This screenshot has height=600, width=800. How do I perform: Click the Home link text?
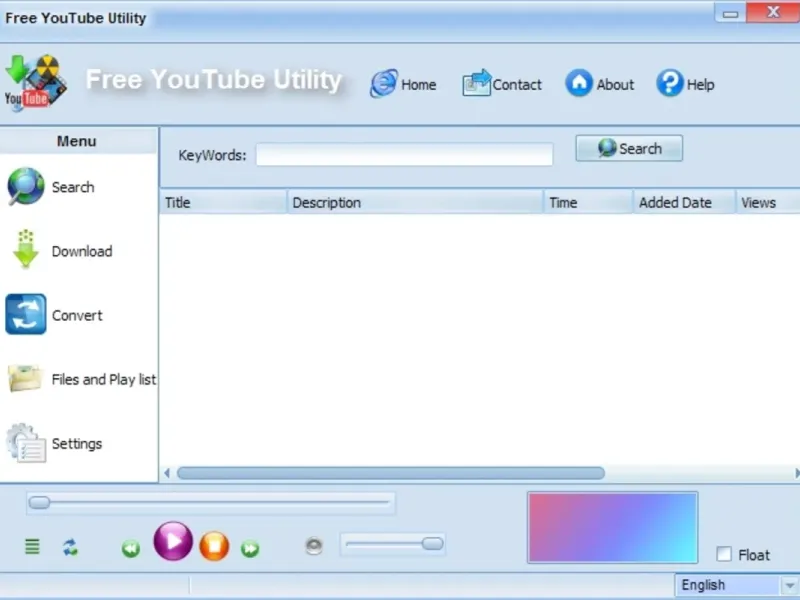(418, 85)
